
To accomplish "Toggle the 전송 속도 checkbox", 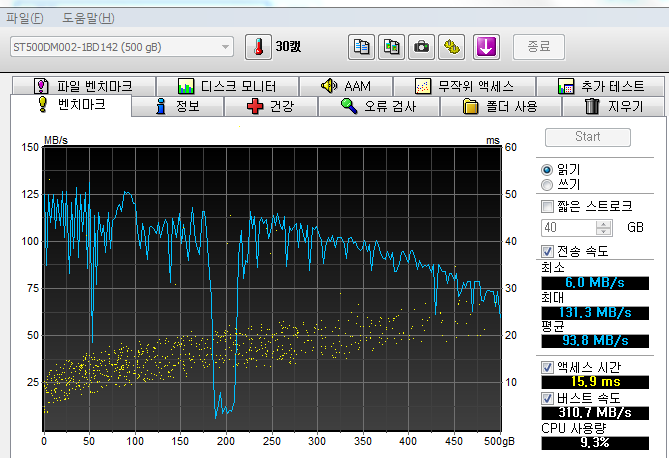I will pyautogui.click(x=547, y=251).
